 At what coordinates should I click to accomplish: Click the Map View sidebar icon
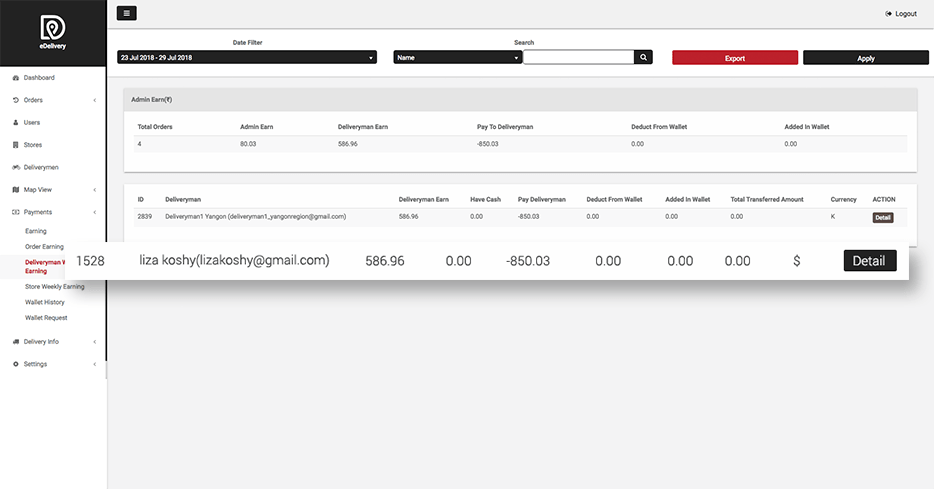tap(16, 190)
